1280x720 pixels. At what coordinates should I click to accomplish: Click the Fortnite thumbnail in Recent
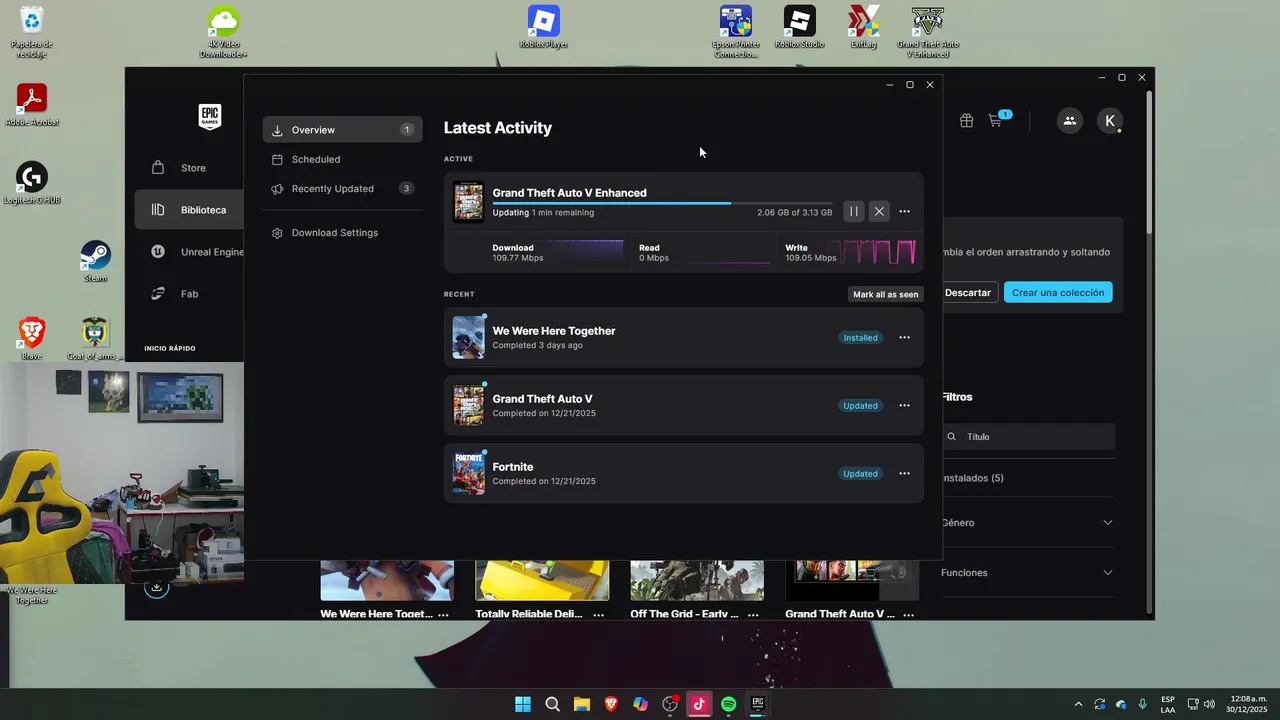(468, 473)
